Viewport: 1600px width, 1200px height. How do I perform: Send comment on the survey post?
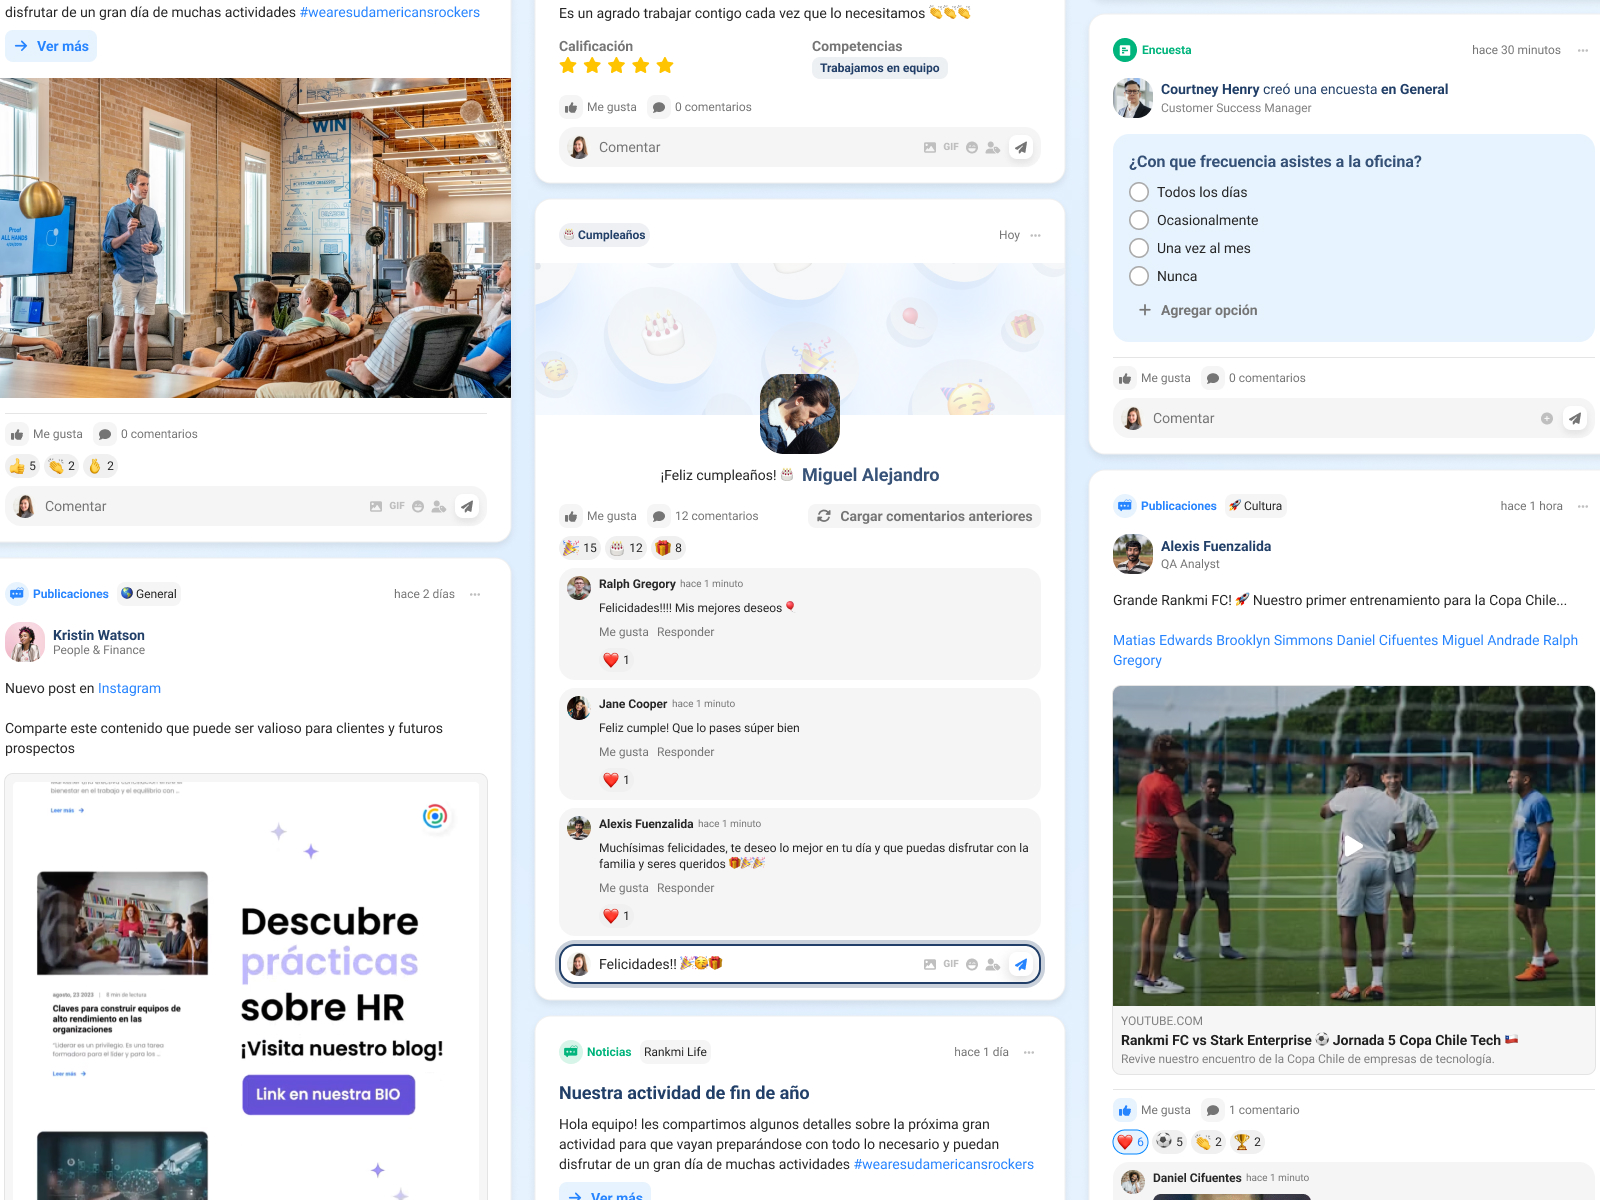[x=1575, y=418]
